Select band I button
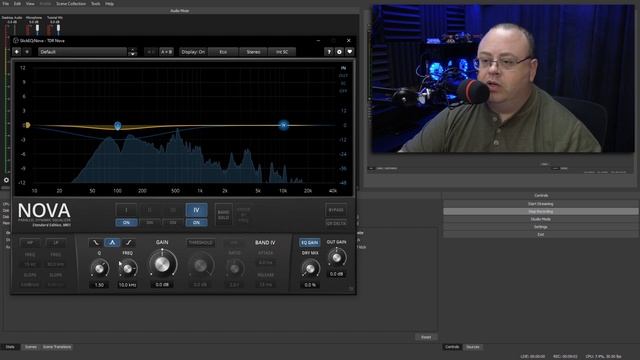Image resolution: width=640 pixels, height=360 pixels. pyautogui.click(x=126, y=210)
